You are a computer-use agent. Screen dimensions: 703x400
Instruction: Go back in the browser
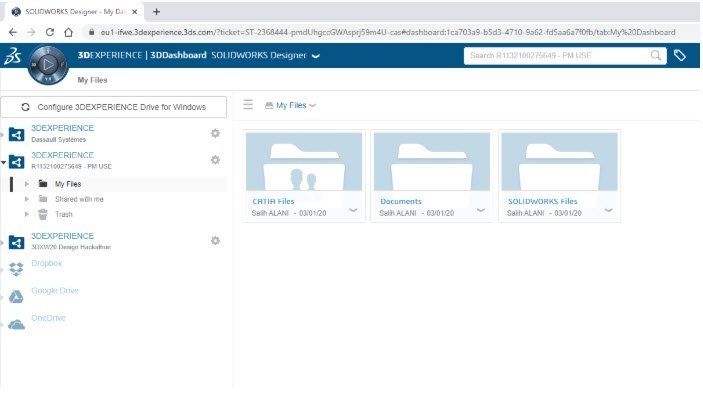pos(13,32)
